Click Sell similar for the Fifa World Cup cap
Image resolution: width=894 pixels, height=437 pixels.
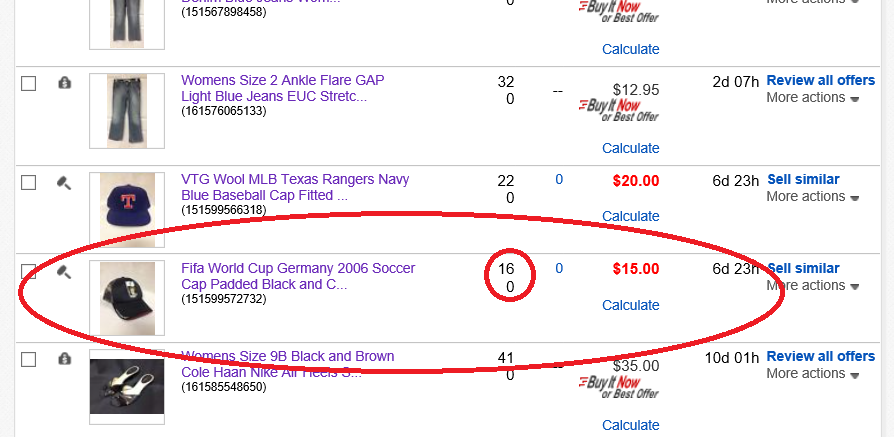pos(803,268)
